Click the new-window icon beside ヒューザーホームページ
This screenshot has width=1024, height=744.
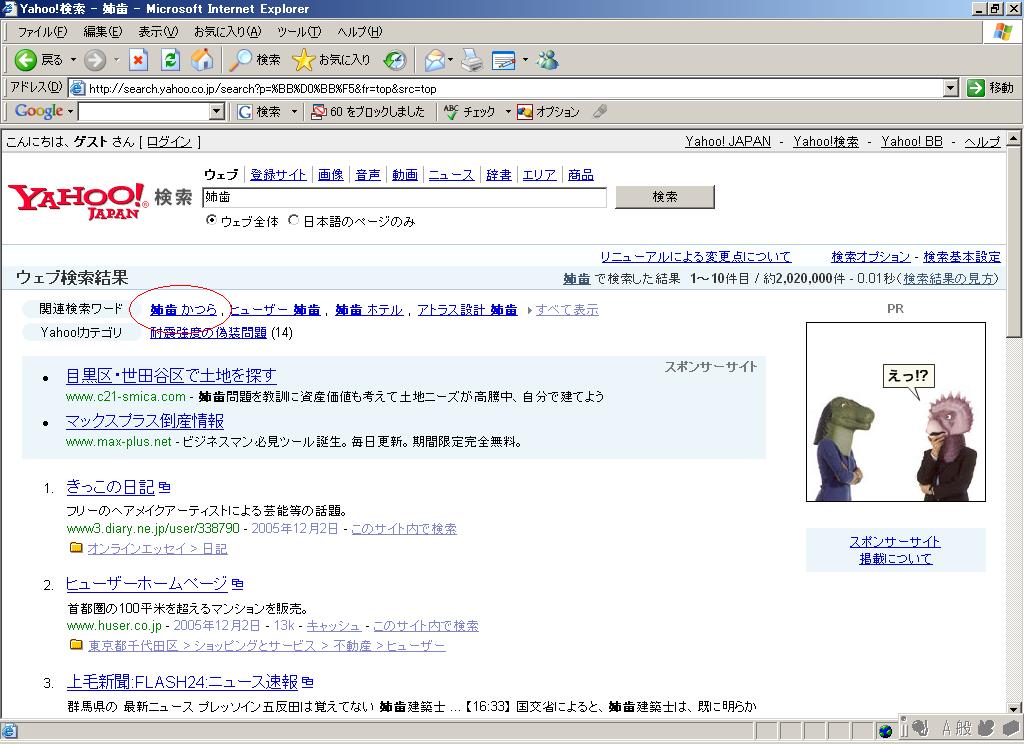coord(237,583)
